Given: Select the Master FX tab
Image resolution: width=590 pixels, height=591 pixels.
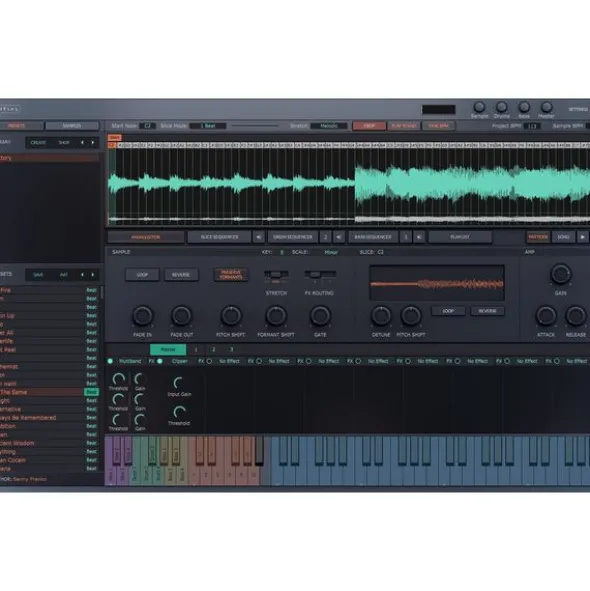Looking at the screenshot, I should (x=168, y=349).
